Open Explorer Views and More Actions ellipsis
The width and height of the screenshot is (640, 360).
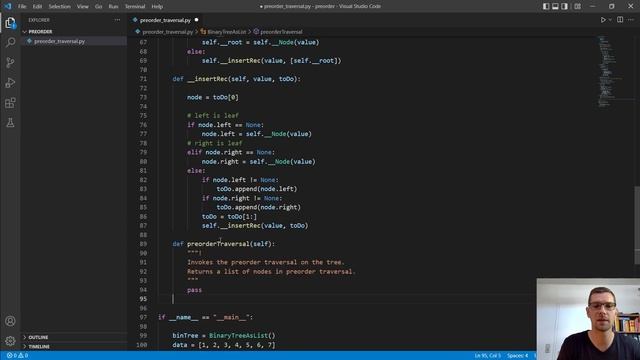tap(118, 20)
